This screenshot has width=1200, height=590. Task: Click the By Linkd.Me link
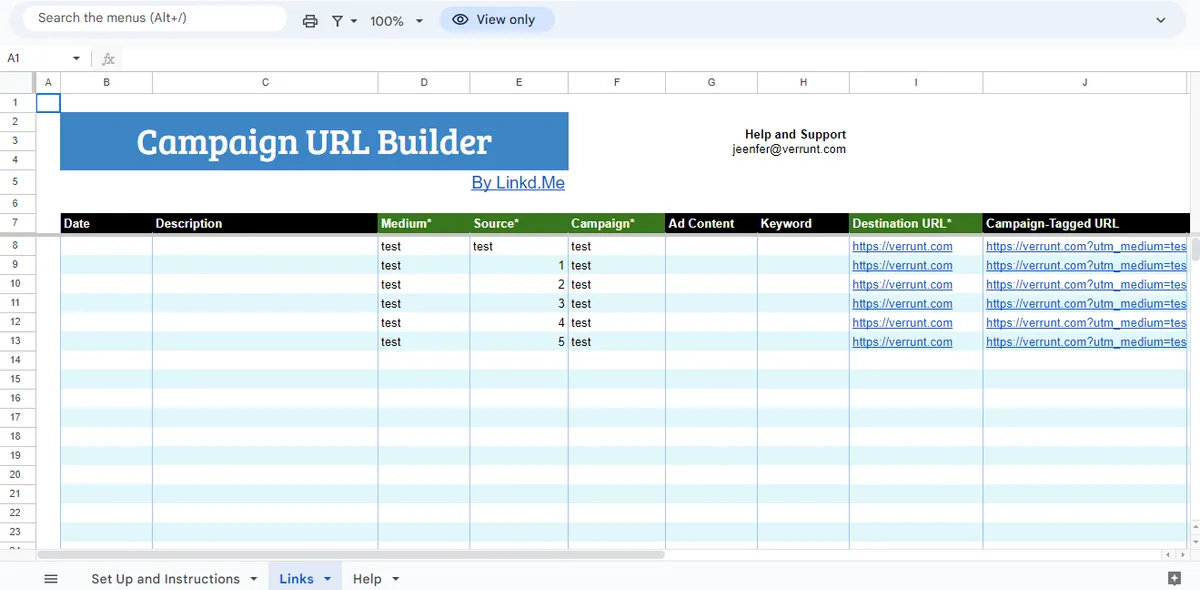pyautogui.click(x=518, y=182)
